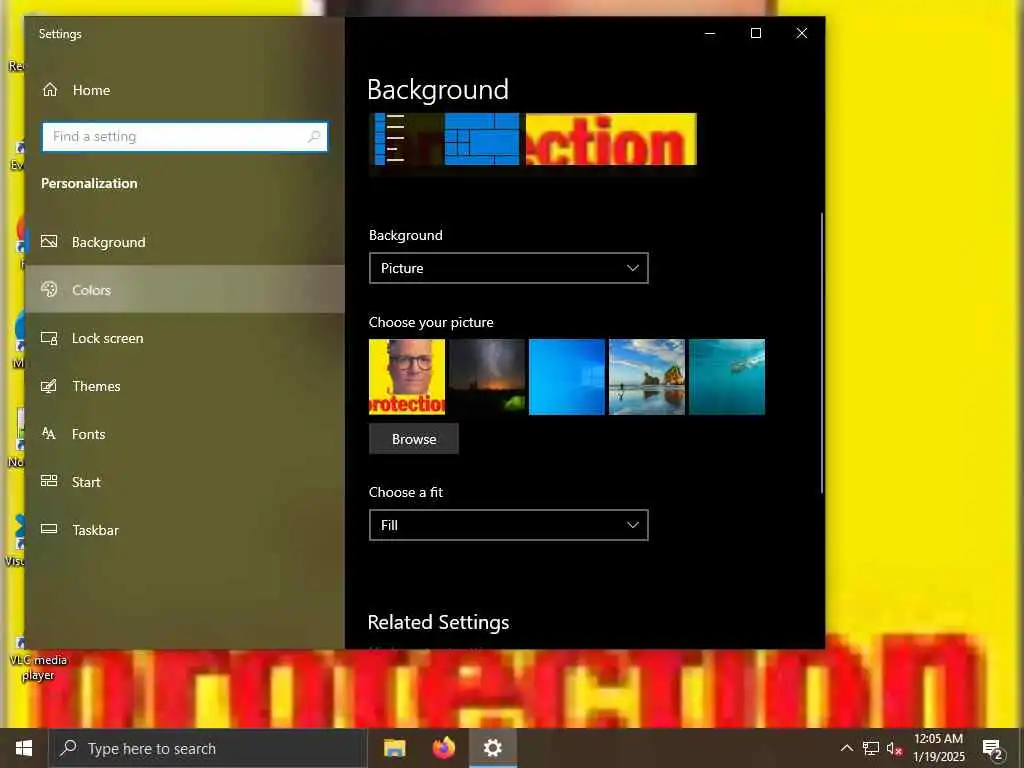The height and width of the screenshot is (768, 1024).
Task: Click the search magnifier in Find a setting
Action: 314,136
